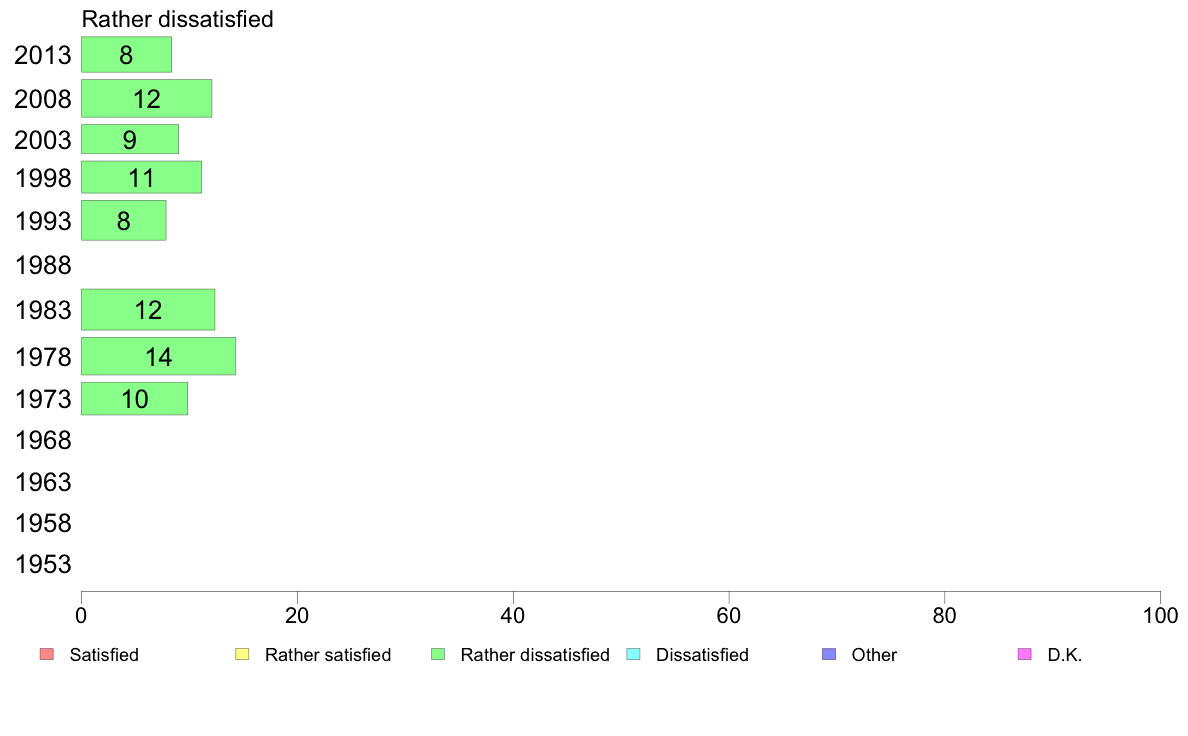Select the 1978 bar showing 14
The image size is (1188, 736).
tap(158, 356)
